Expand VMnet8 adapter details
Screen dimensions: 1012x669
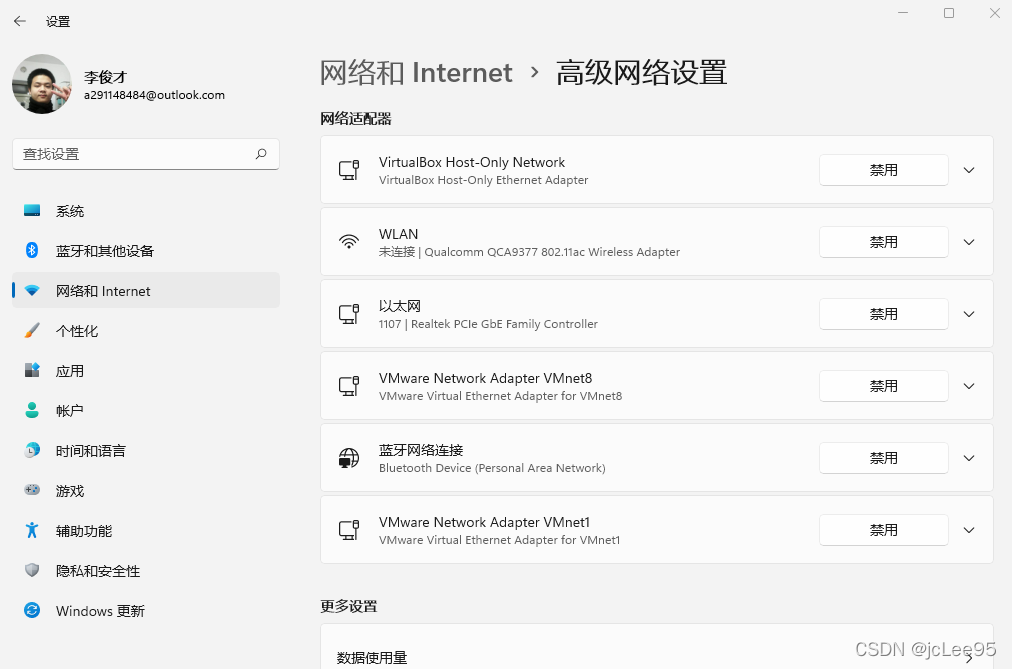[969, 386]
